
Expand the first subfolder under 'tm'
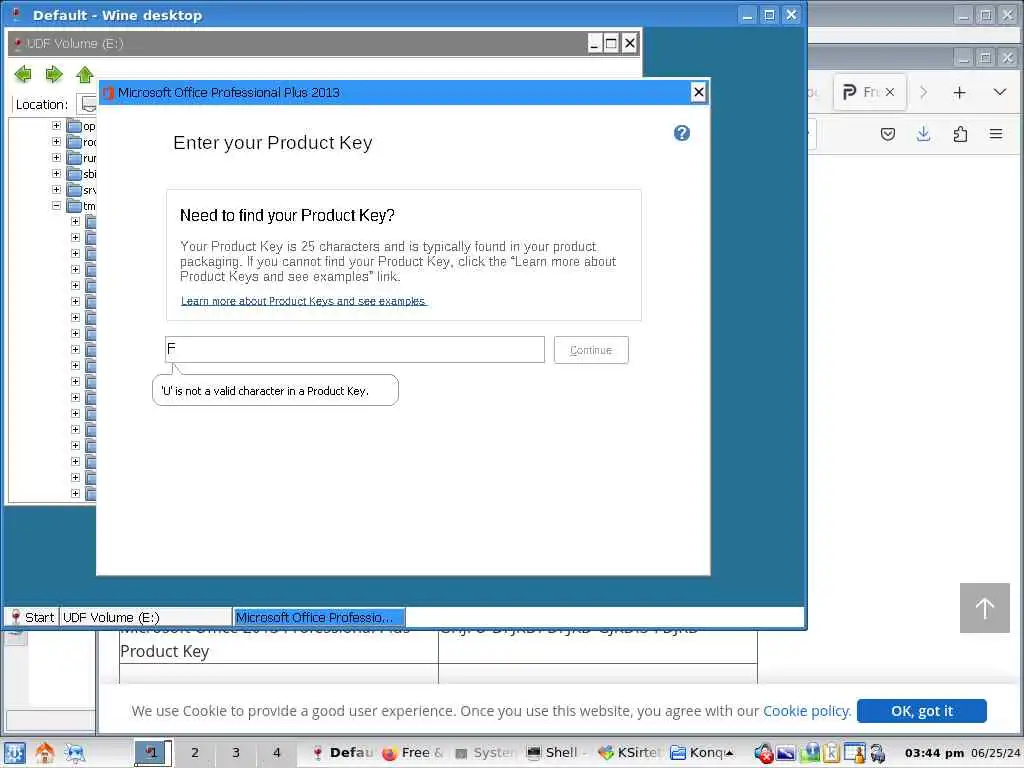click(75, 221)
